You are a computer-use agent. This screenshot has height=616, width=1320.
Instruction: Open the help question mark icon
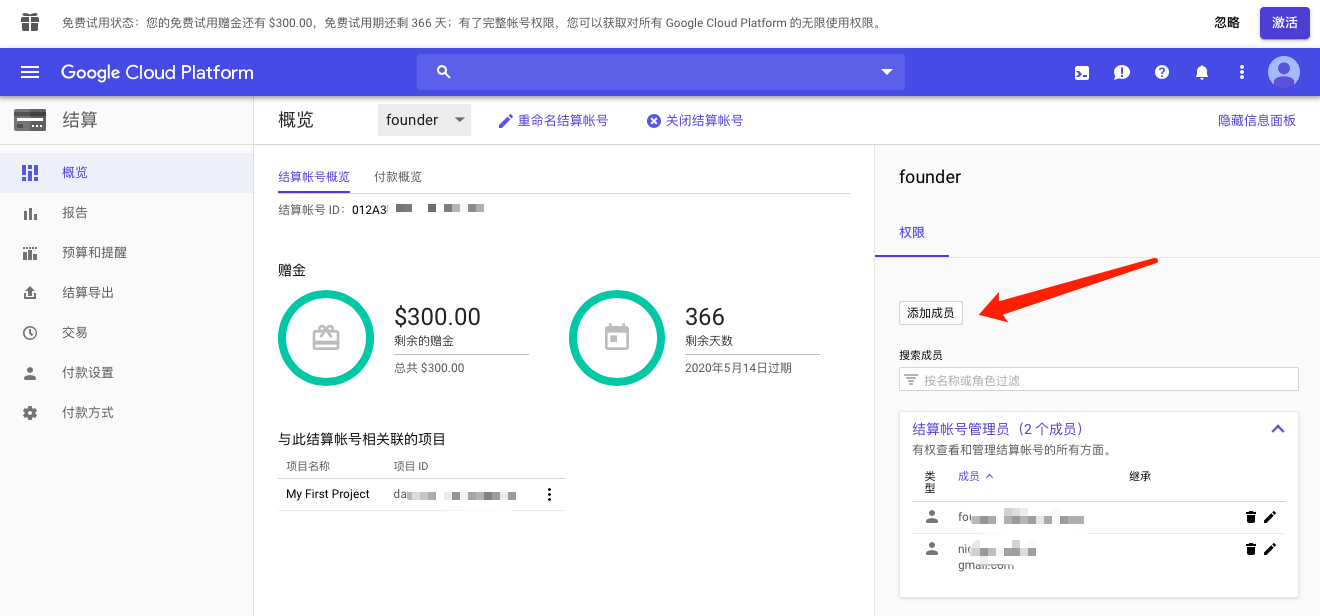tap(1162, 72)
